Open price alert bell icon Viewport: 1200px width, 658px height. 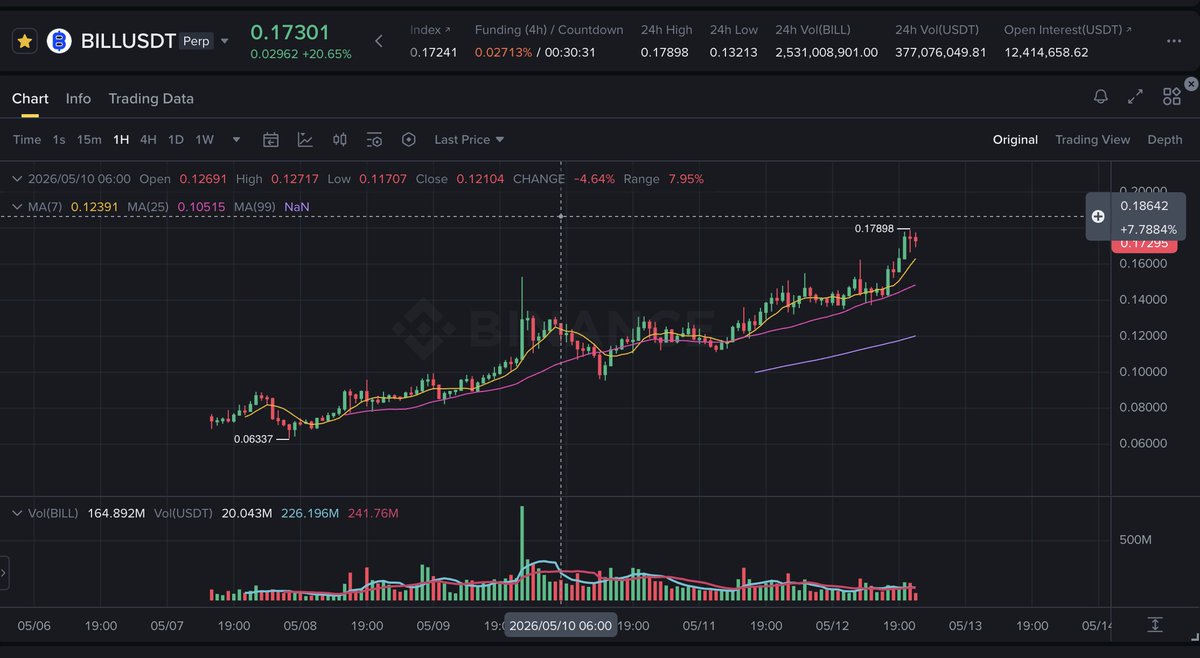point(1100,97)
